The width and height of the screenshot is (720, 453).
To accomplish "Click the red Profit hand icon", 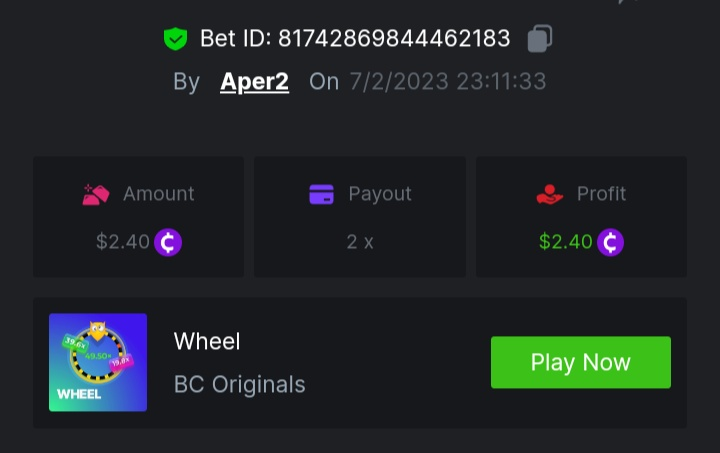I will [x=550, y=194].
